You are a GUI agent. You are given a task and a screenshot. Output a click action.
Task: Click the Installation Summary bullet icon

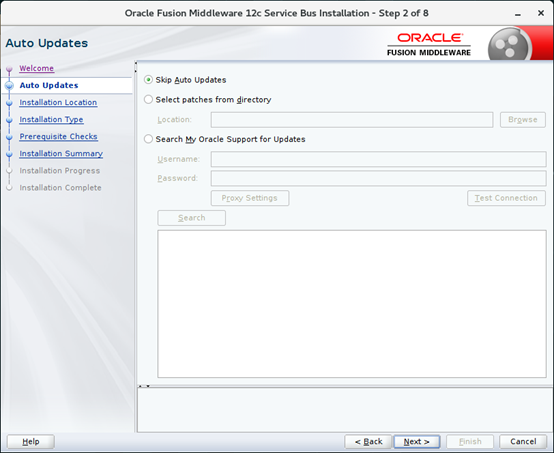pyautogui.click(x=10, y=154)
